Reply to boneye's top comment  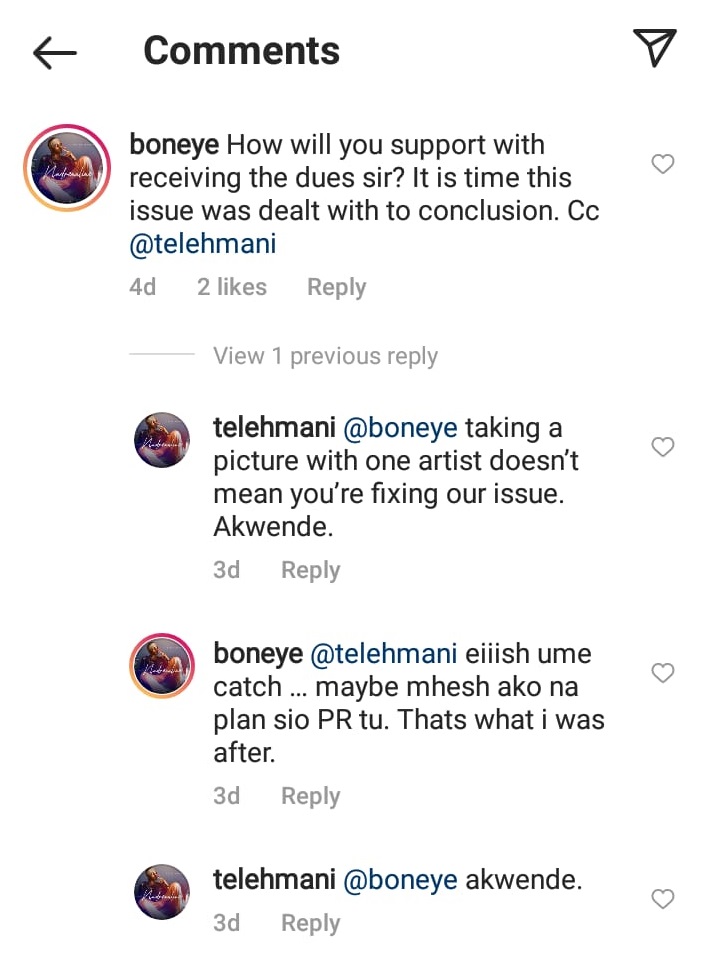[336, 288]
